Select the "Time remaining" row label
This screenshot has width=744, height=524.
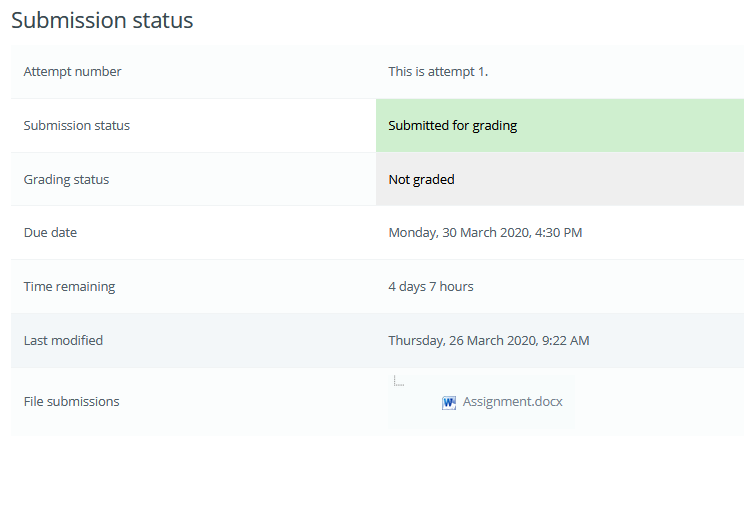pyautogui.click(x=69, y=287)
